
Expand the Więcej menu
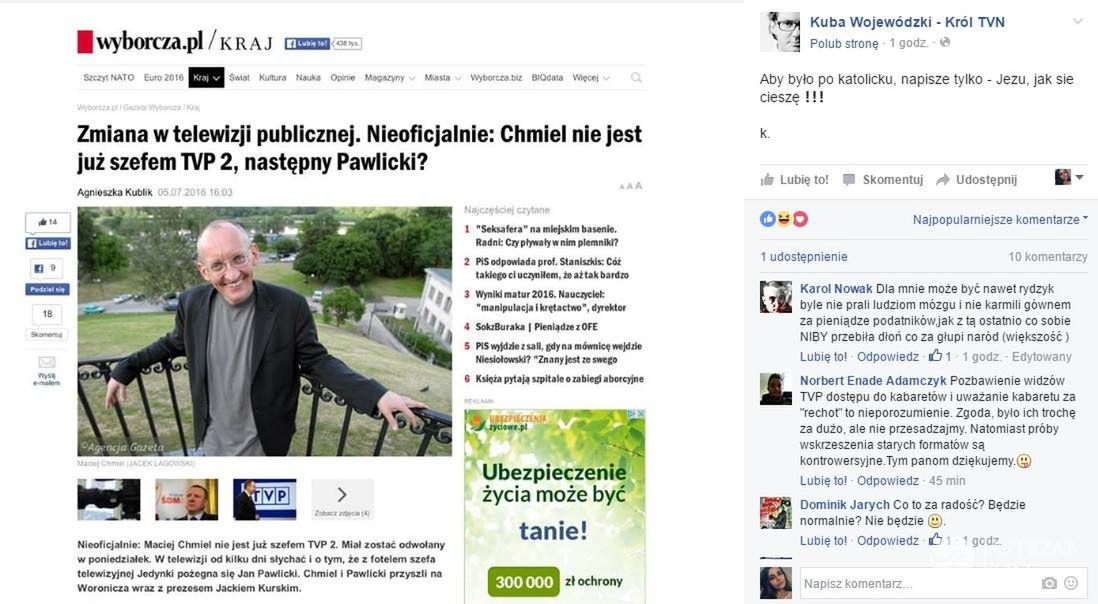590,78
